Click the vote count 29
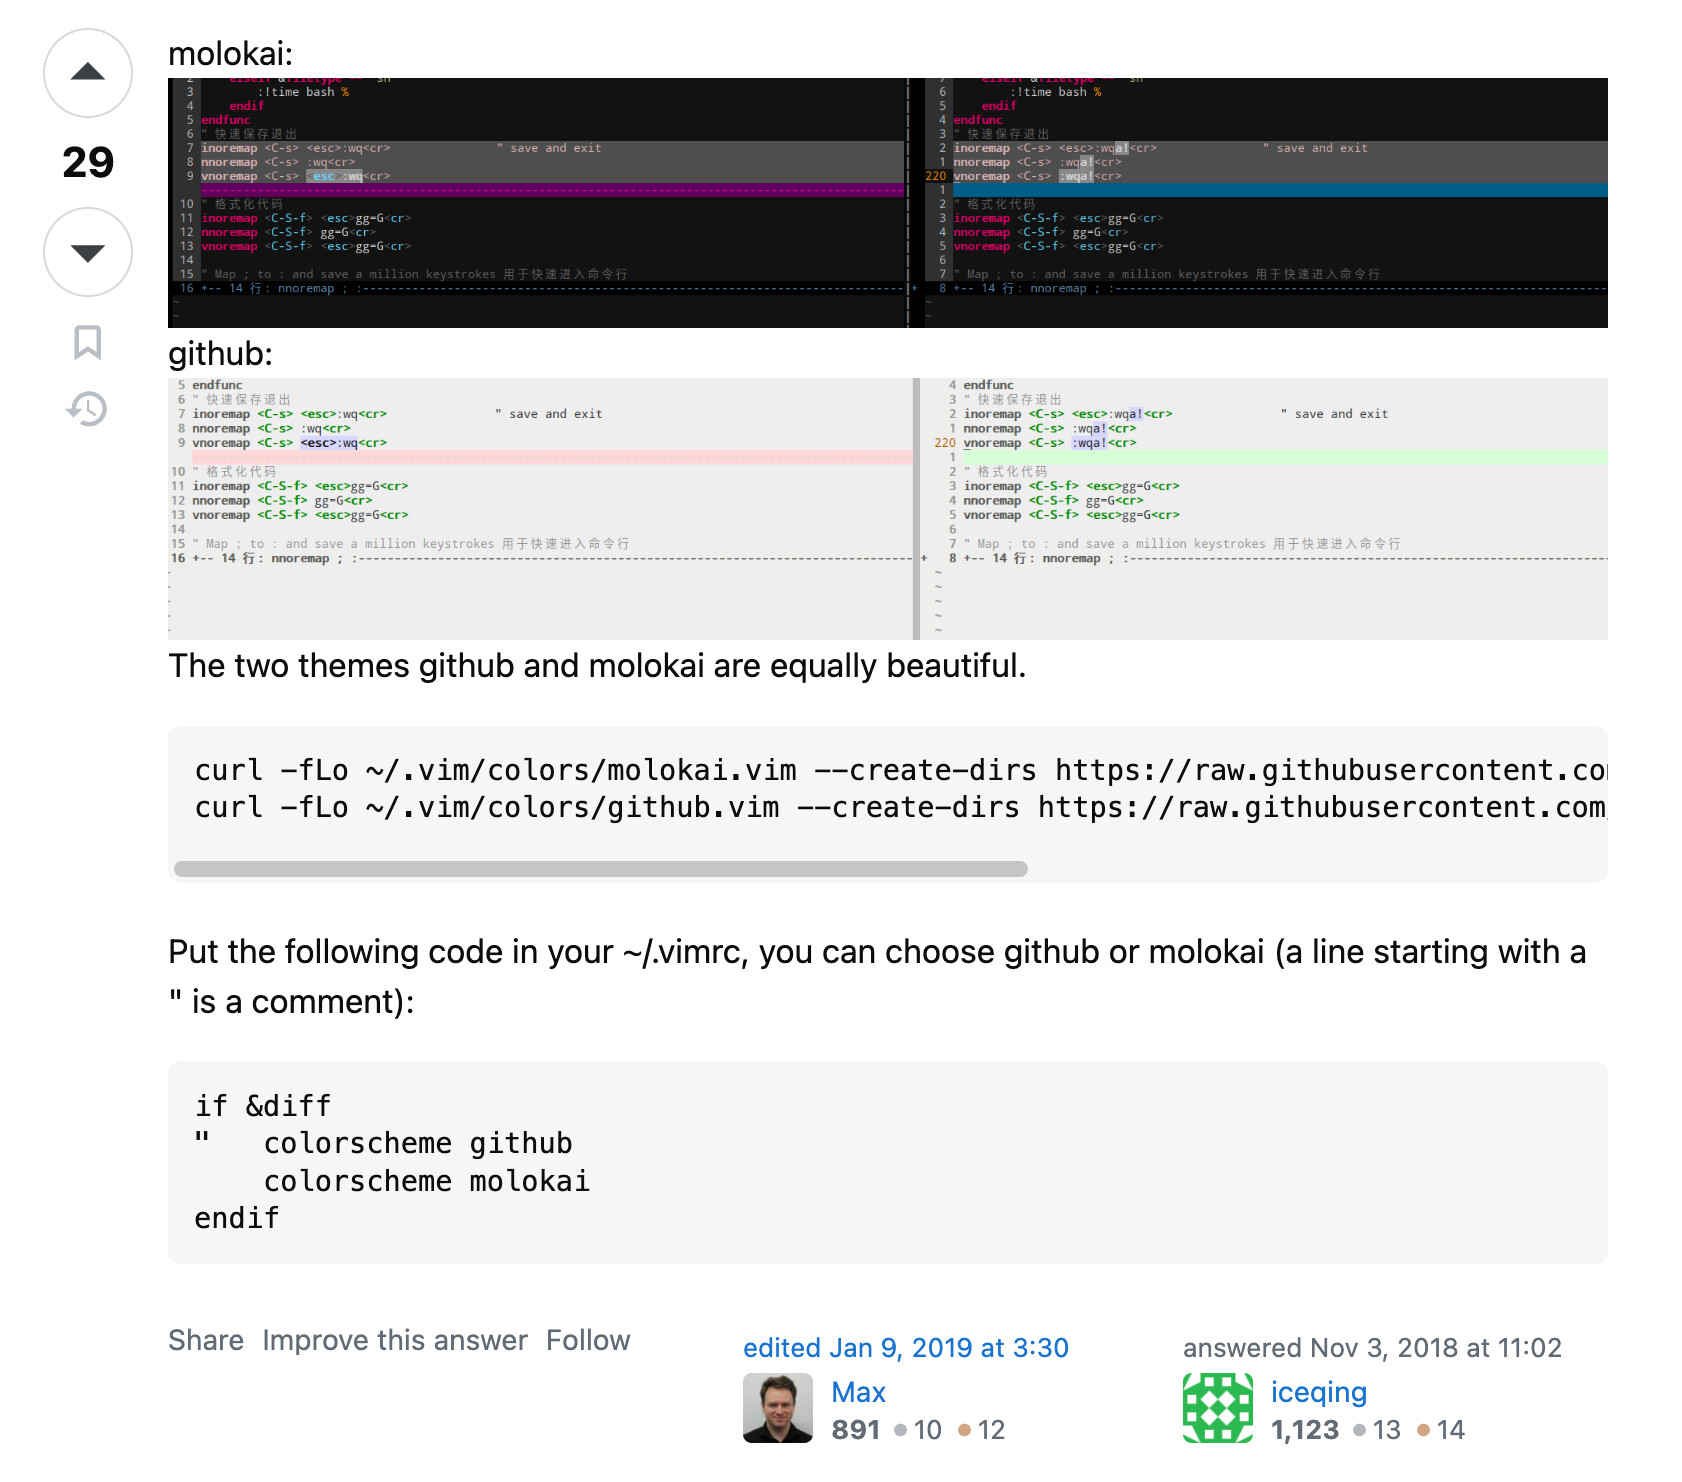This screenshot has width=1682, height=1482. click(x=88, y=162)
